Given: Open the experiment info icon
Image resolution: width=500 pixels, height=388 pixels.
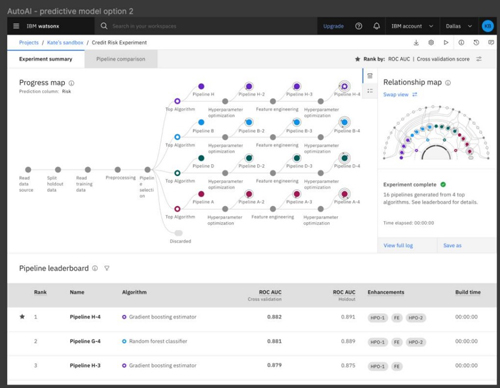Looking at the screenshot, I should pos(461,43).
